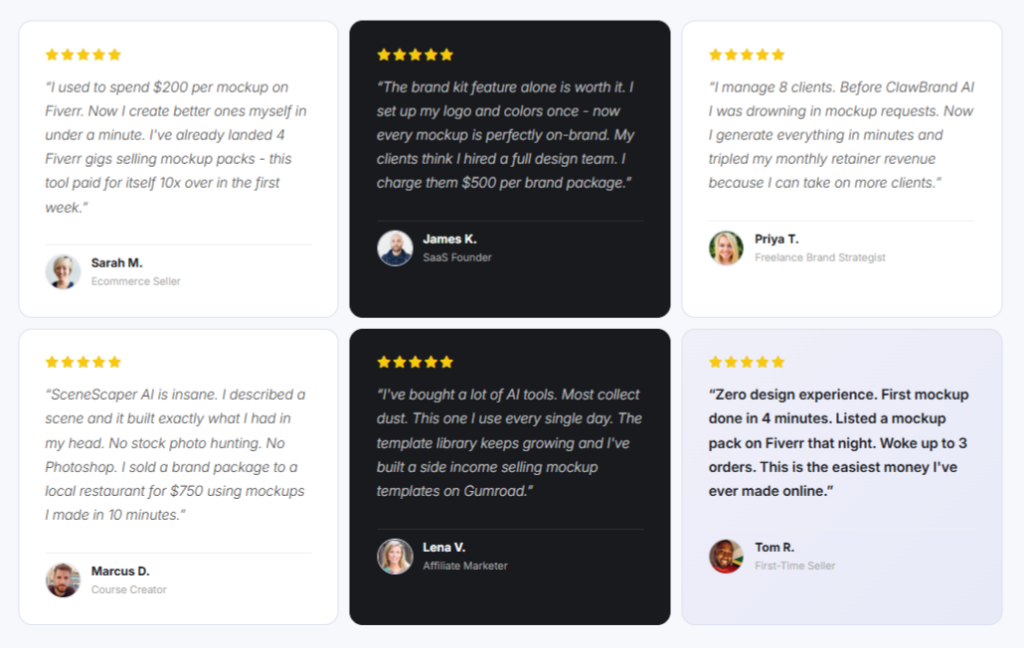Click the Priya T. reviewer name

(777, 239)
